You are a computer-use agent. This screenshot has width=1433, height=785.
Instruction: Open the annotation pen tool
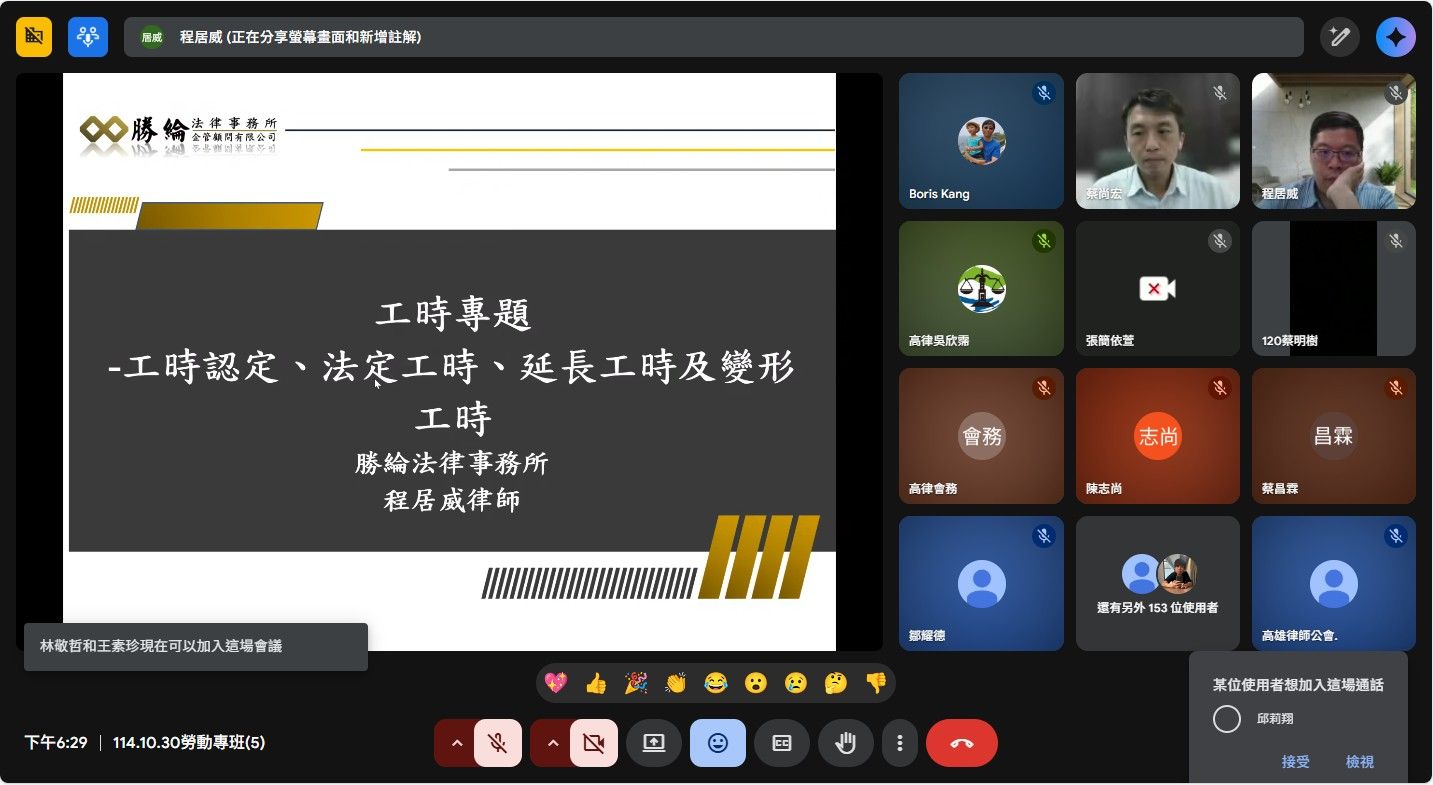pyautogui.click(x=1339, y=37)
